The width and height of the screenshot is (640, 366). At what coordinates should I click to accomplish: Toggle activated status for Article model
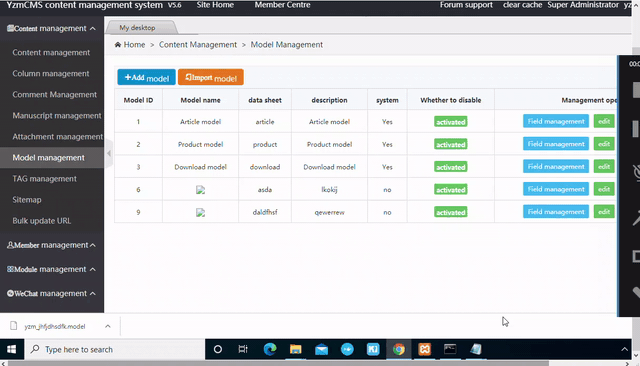pos(451,122)
